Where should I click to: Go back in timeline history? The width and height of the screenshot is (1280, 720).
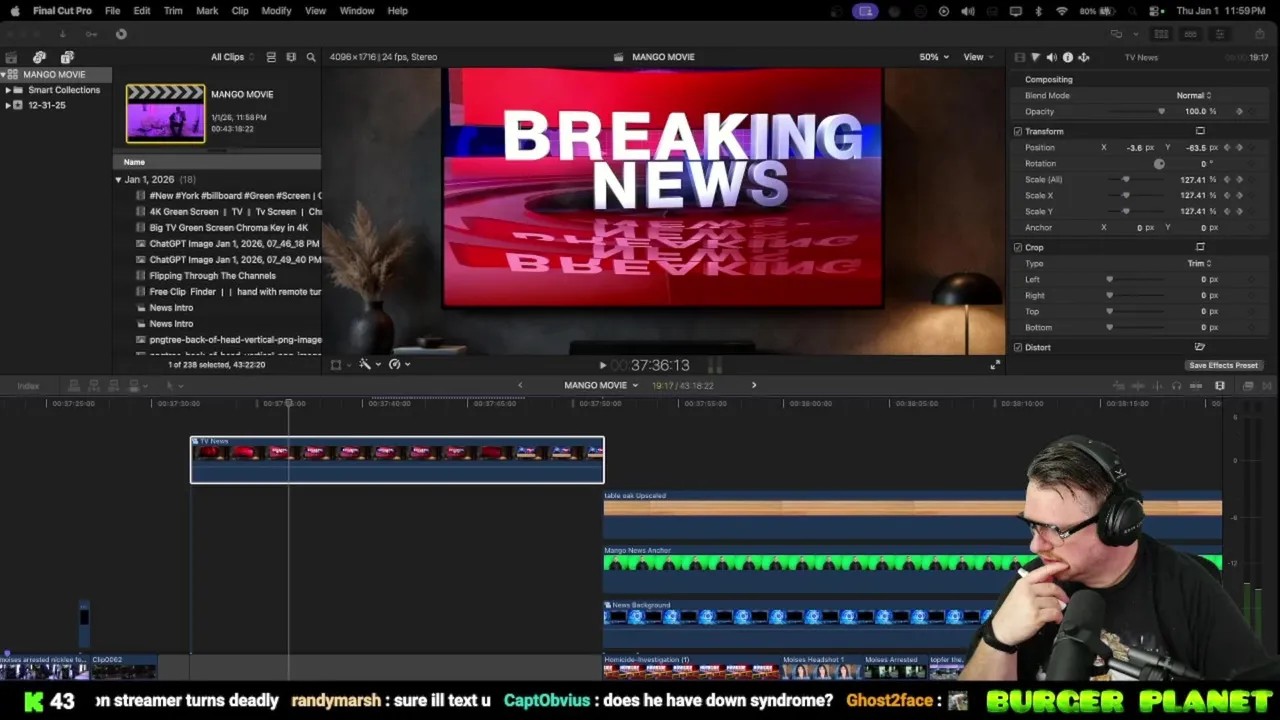coord(519,385)
